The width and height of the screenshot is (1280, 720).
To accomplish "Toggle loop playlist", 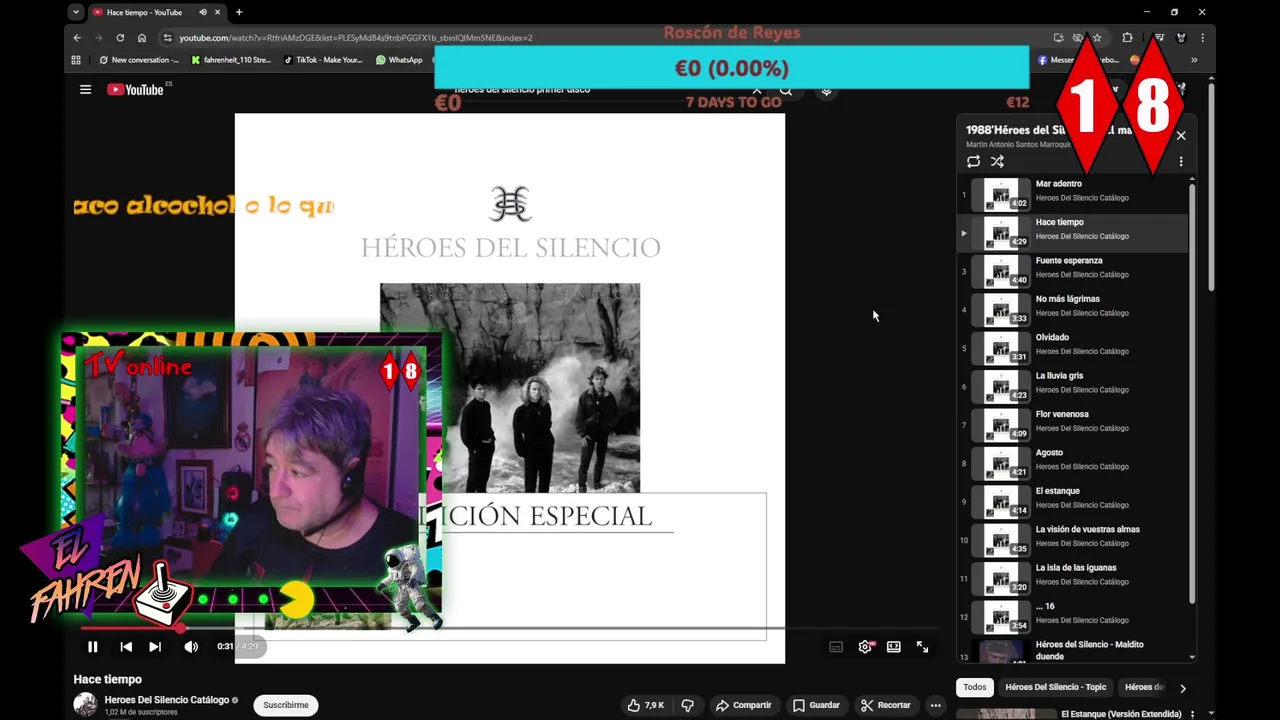I will (x=973, y=161).
